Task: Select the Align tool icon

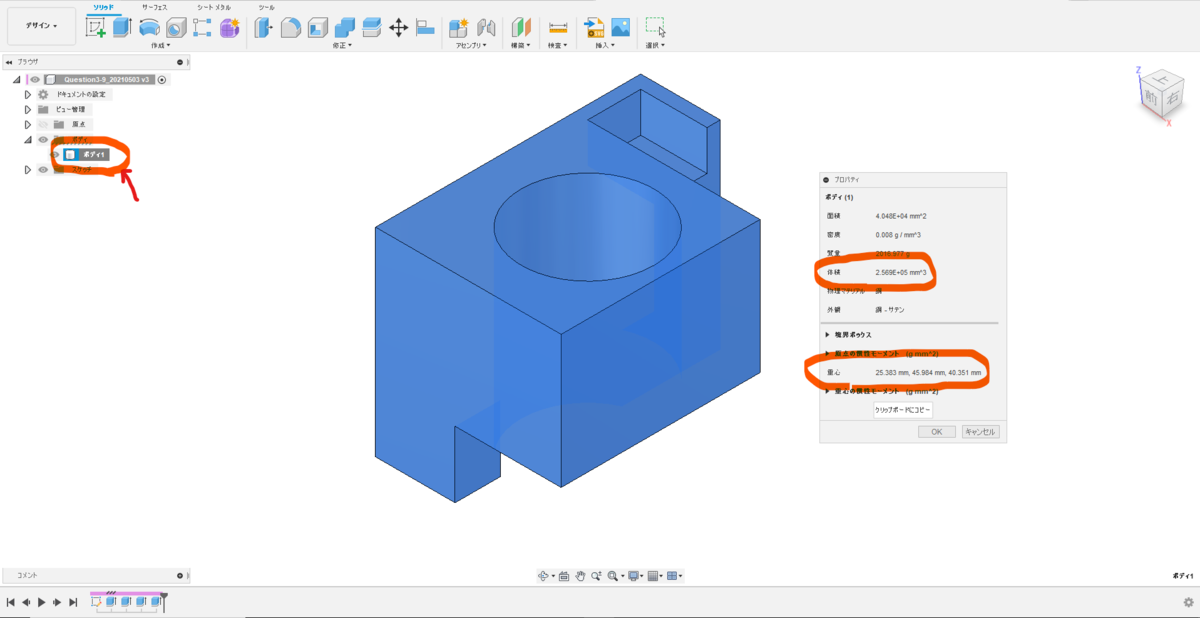Action: tap(425, 28)
